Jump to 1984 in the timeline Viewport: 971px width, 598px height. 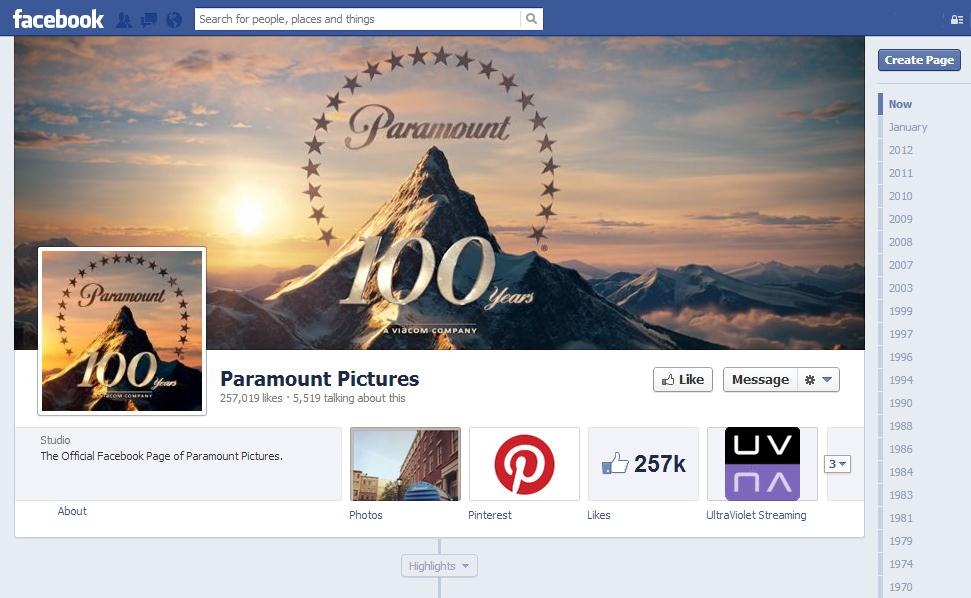tap(901, 472)
